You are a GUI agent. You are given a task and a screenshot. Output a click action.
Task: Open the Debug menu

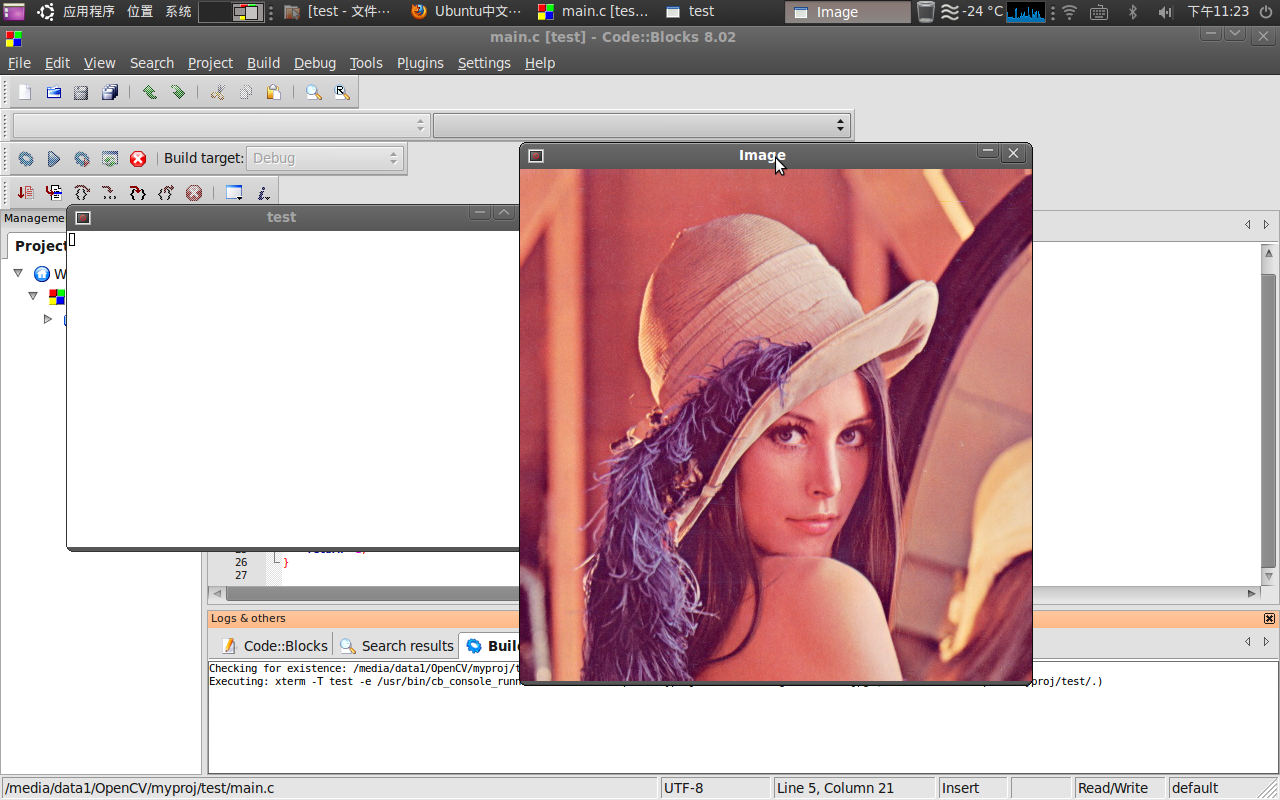pyautogui.click(x=315, y=63)
